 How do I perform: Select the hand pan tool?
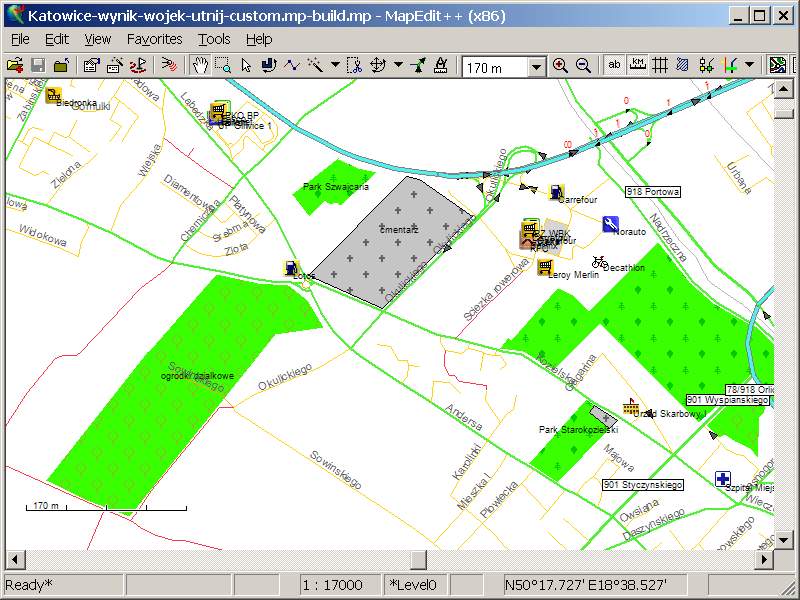200,66
